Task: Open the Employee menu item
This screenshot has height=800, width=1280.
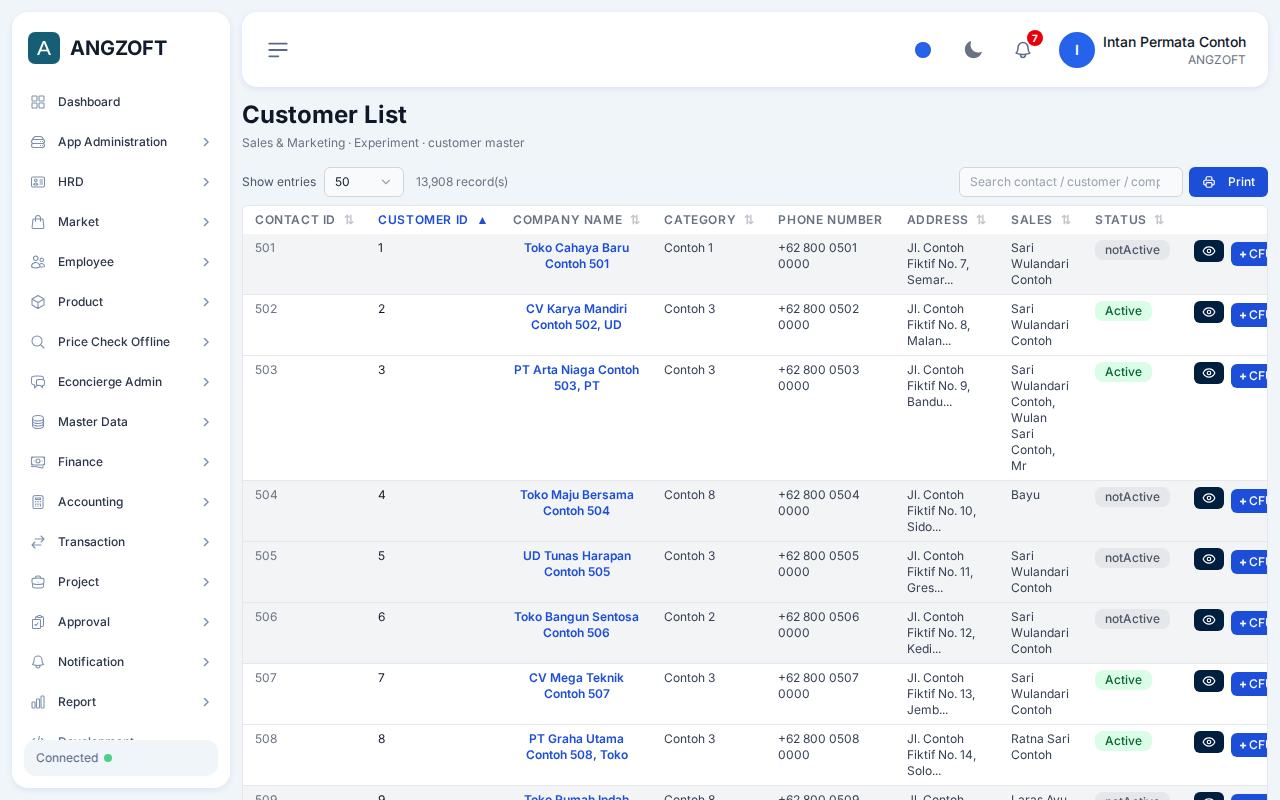Action: tap(121, 262)
